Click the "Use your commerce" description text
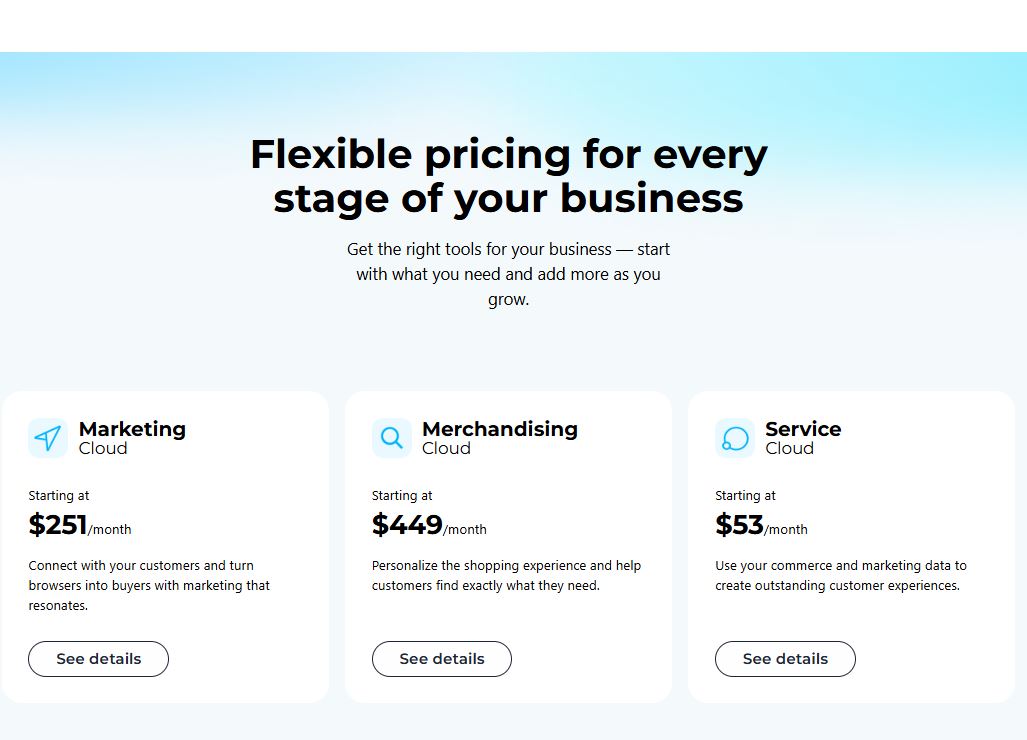This screenshot has width=1027, height=740. pos(840,575)
